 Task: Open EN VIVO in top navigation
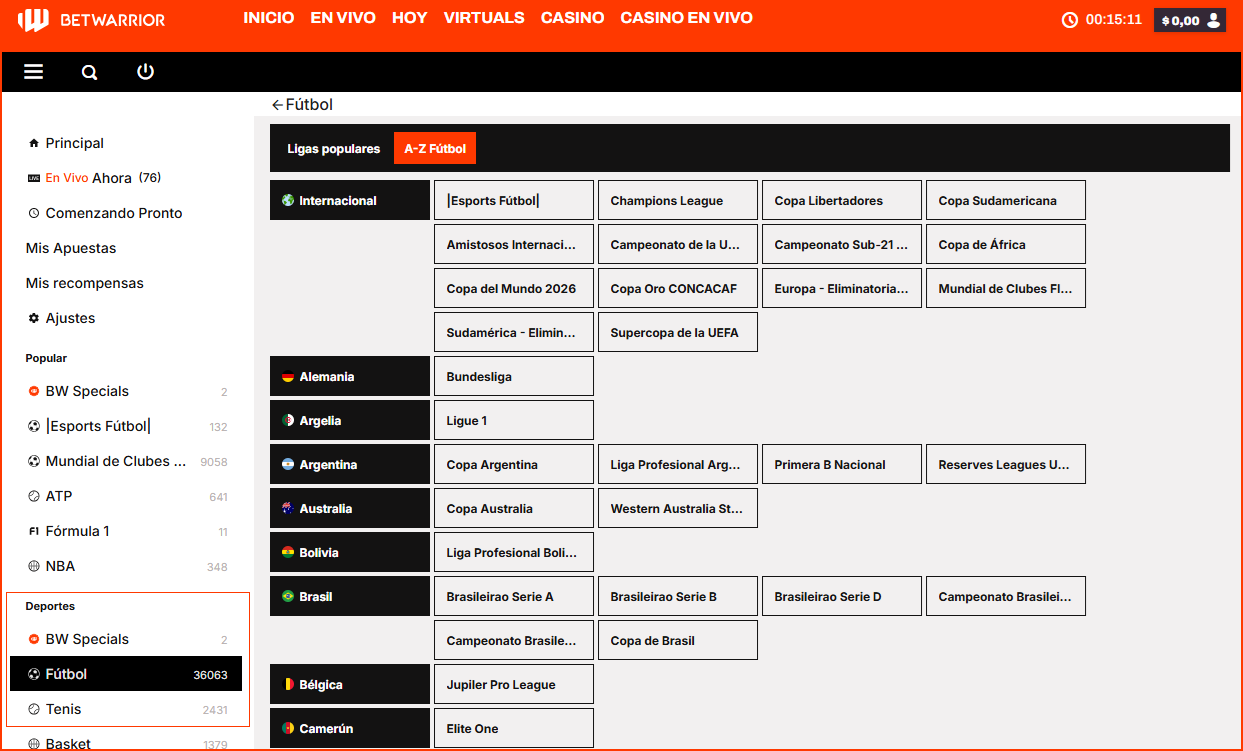[x=343, y=18]
